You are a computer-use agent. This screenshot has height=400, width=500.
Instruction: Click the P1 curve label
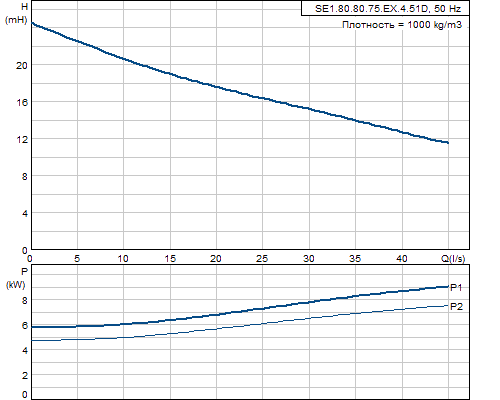pyautogui.click(x=456, y=287)
